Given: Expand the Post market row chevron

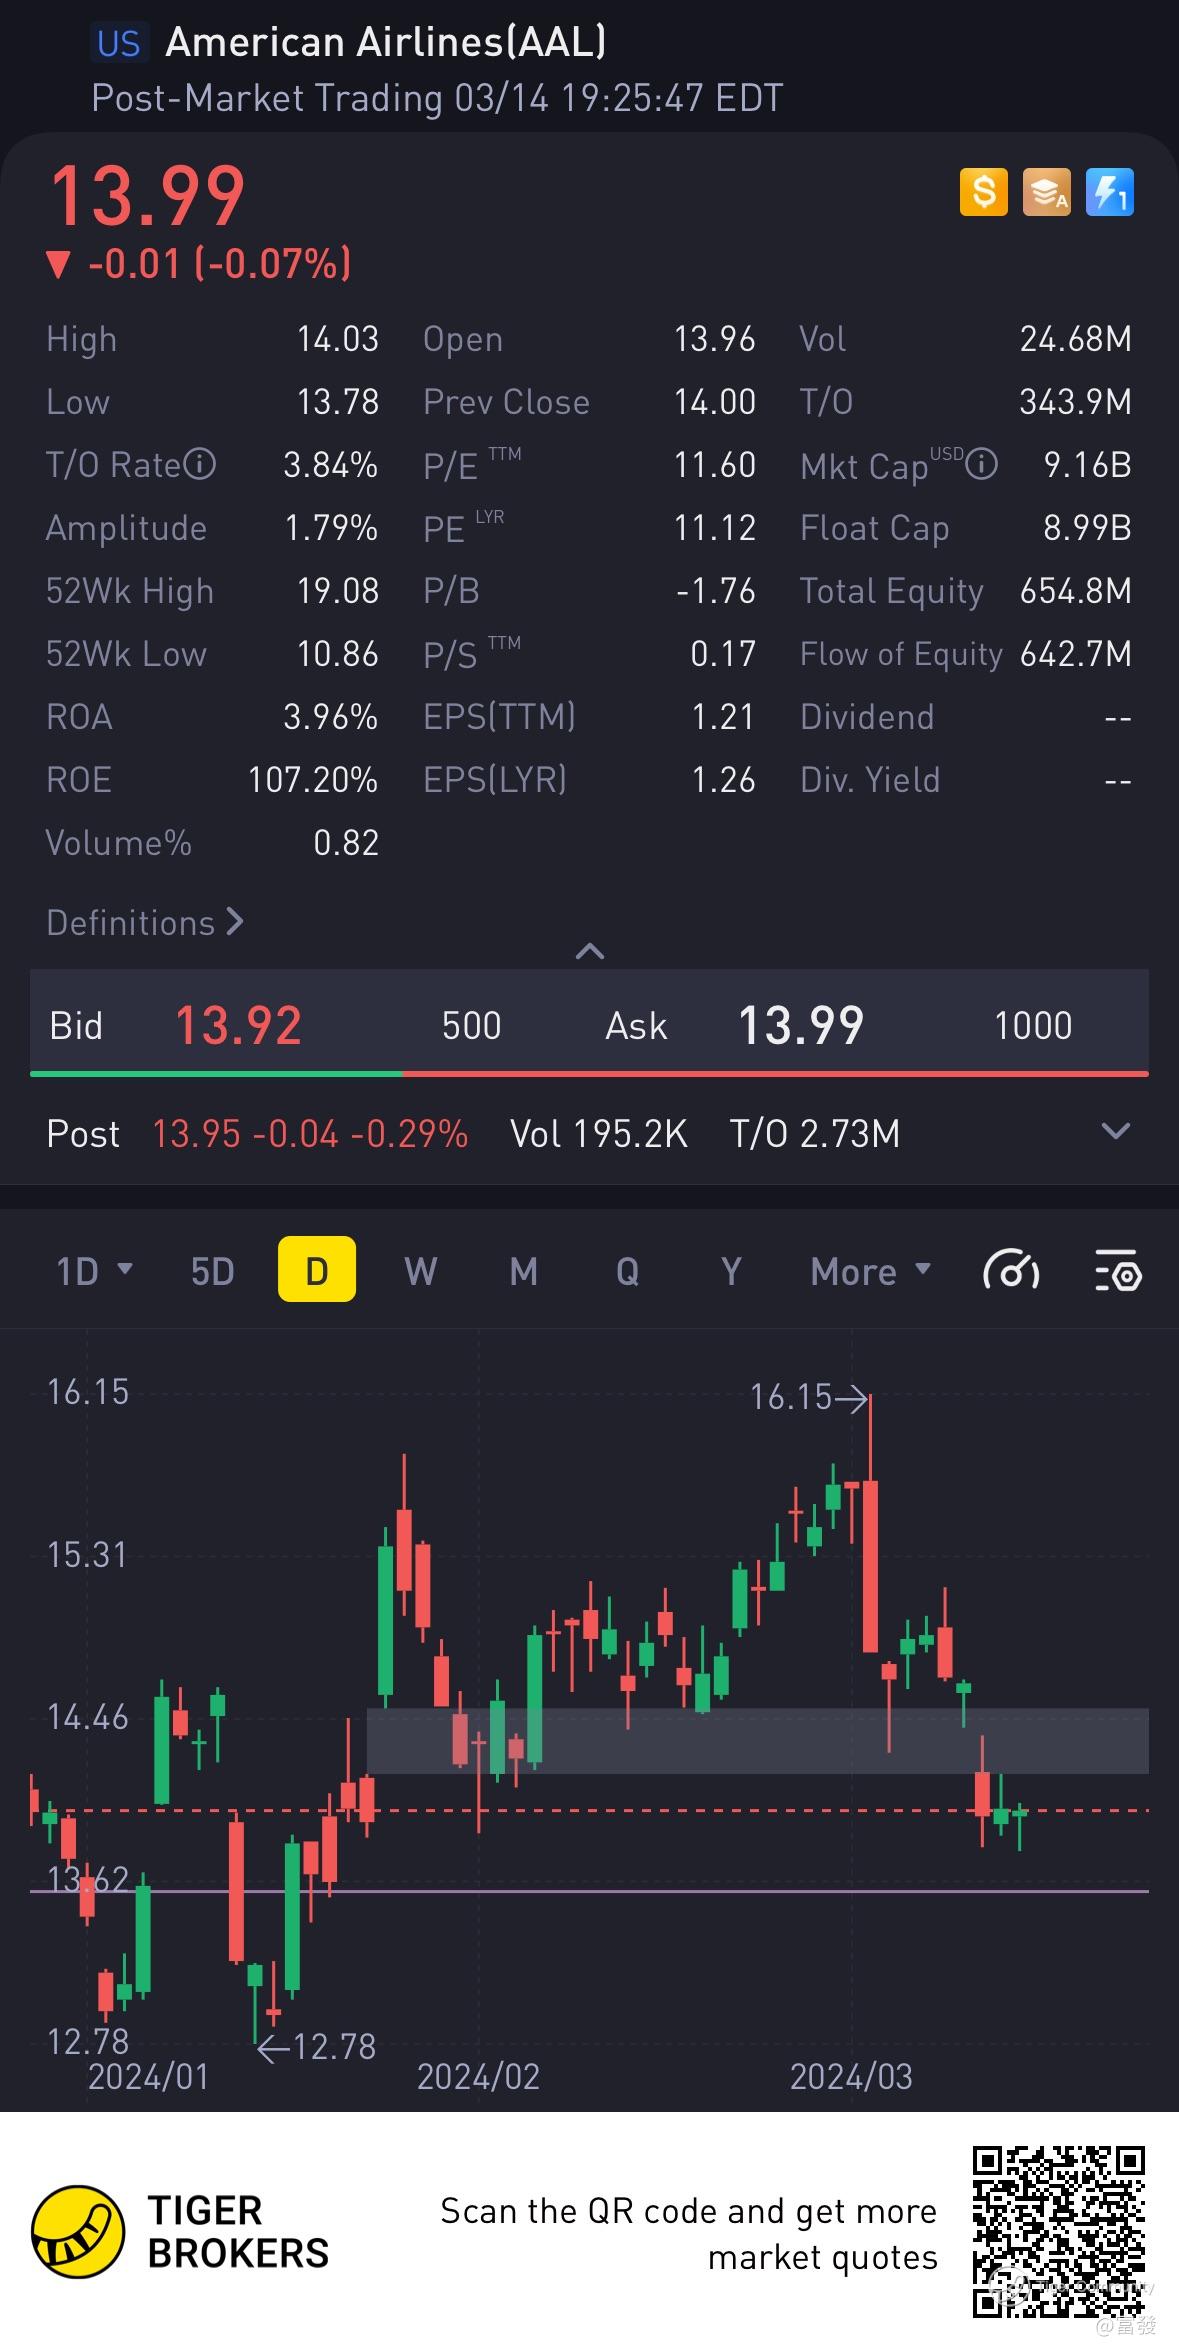Looking at the screenshot, I should click(x=1115, y=1132).
